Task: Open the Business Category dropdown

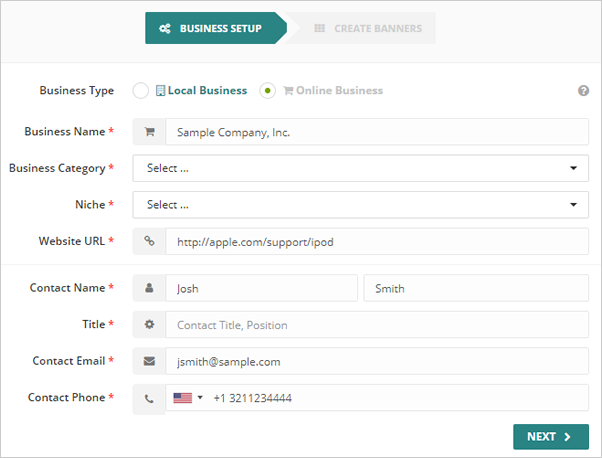Action: click(x=360, y=168)
